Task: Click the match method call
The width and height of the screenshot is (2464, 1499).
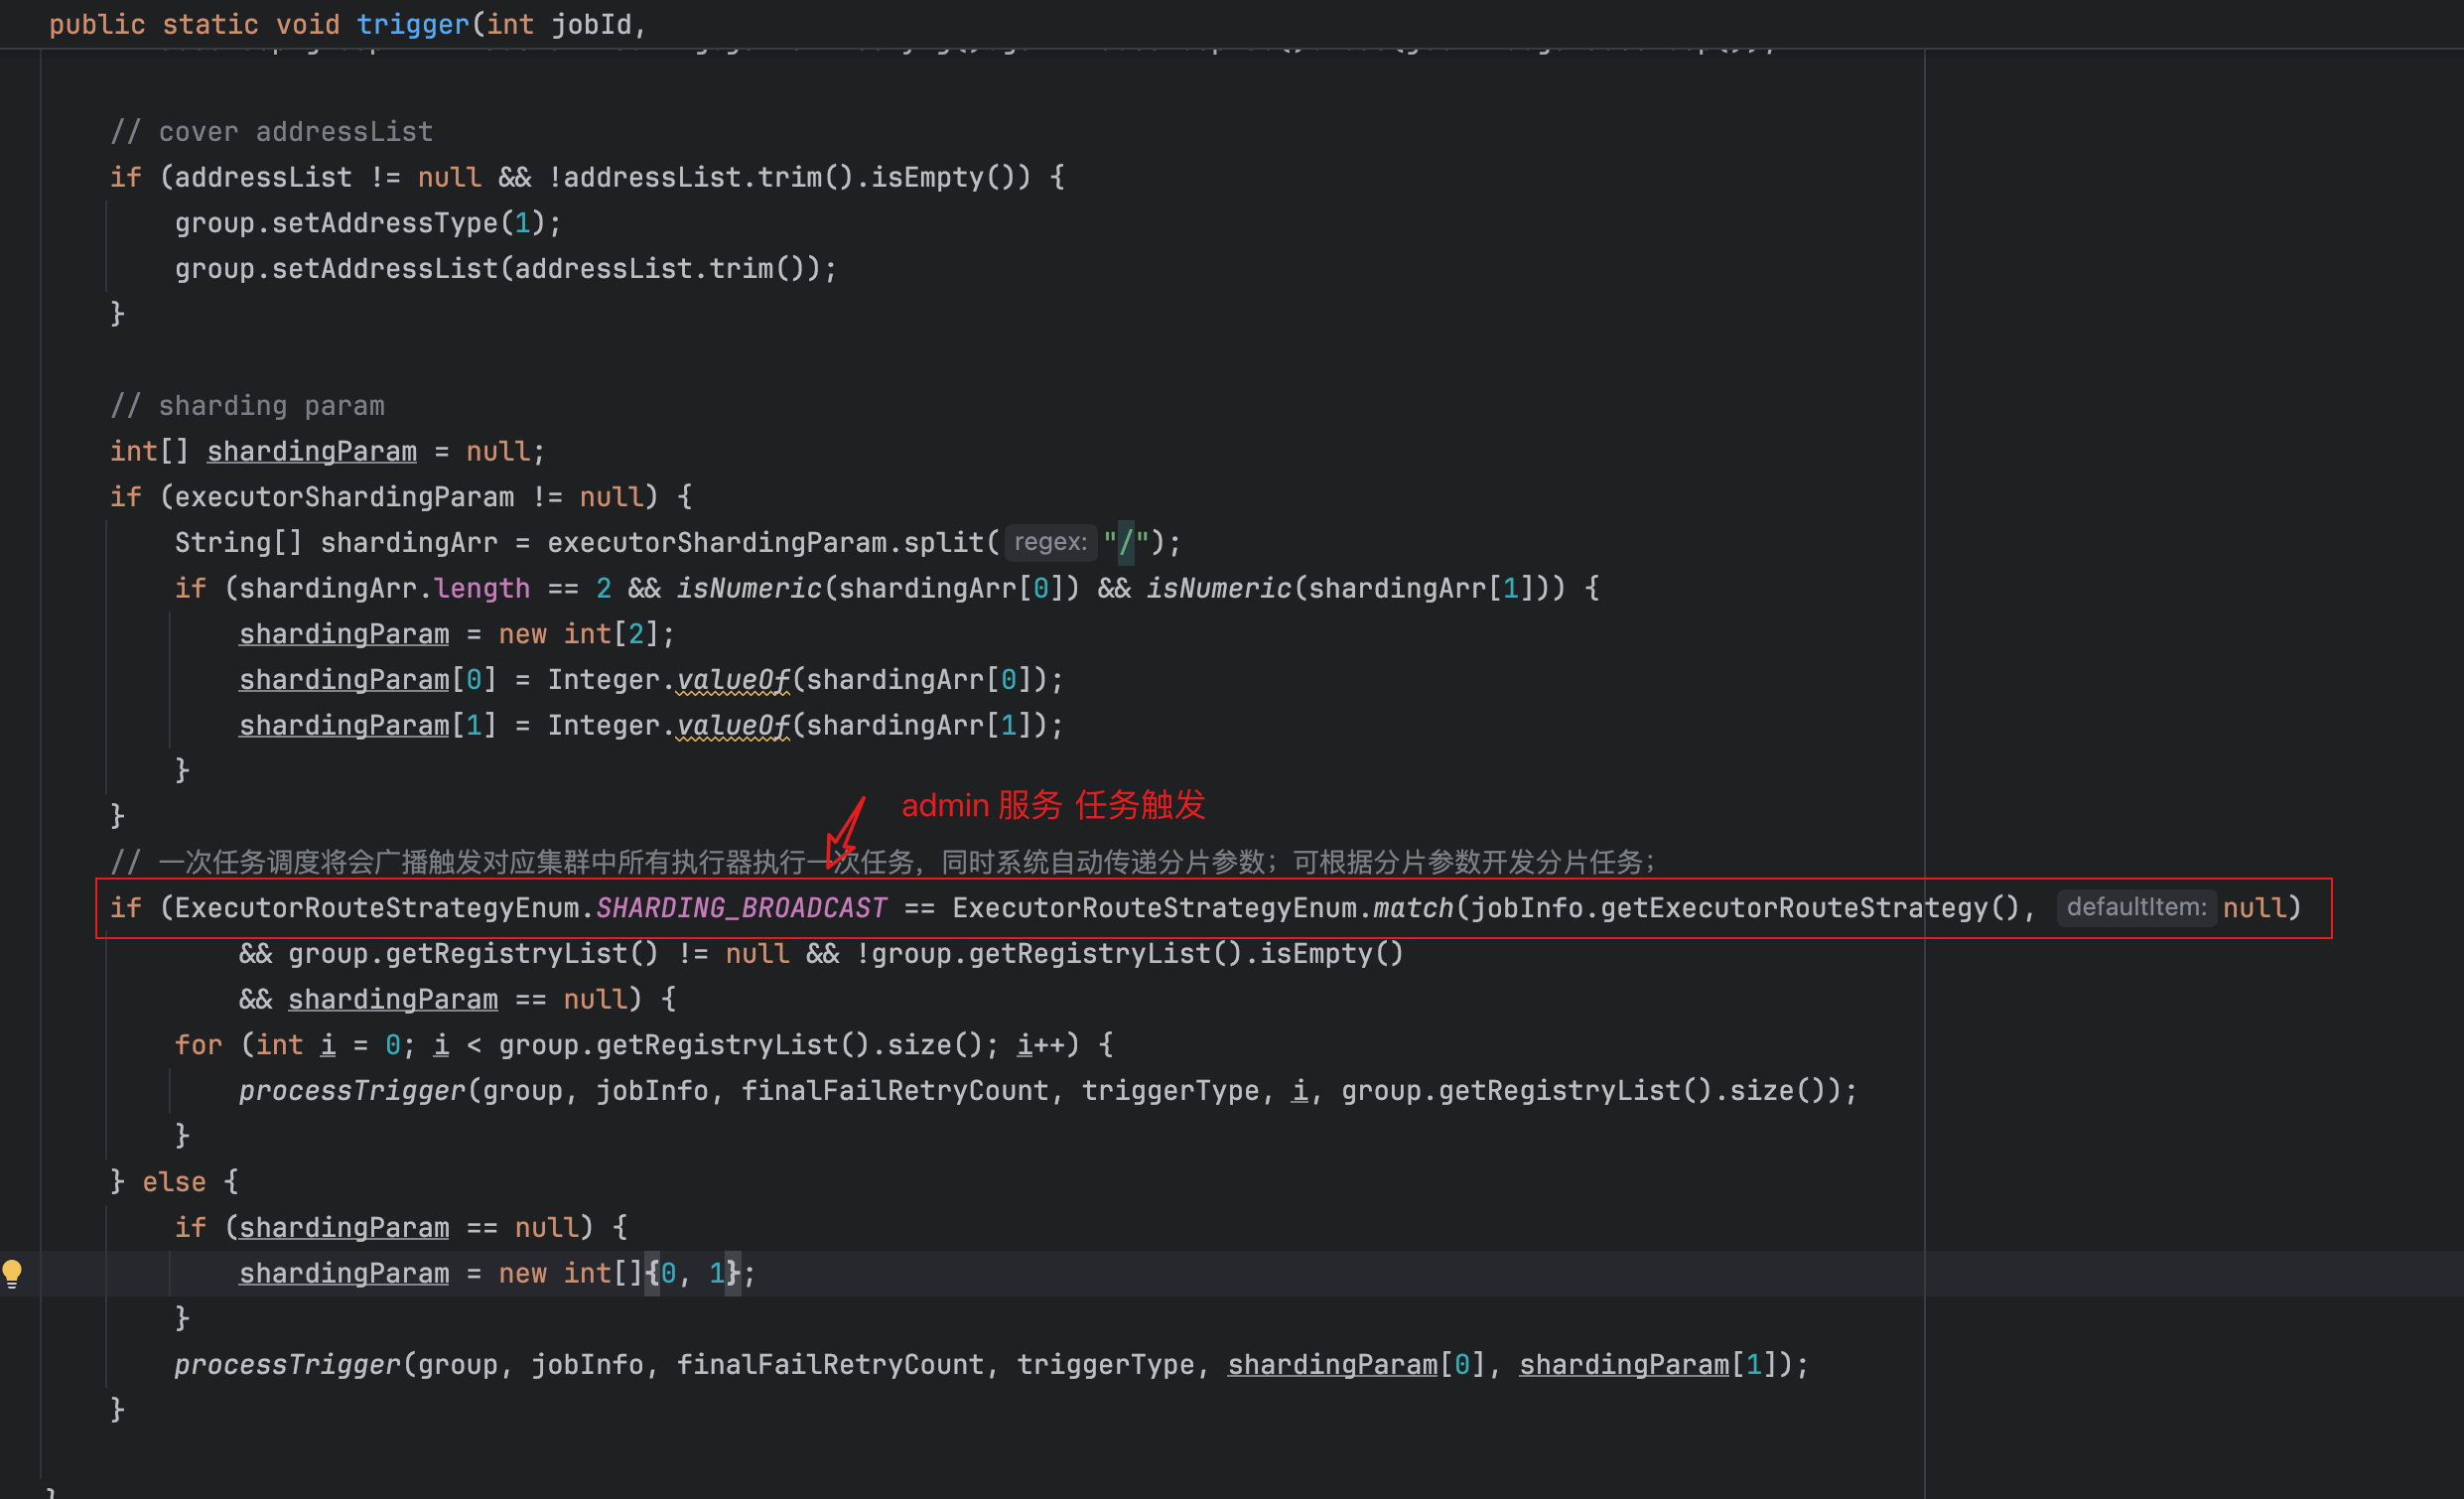Action: (1413, 908)
